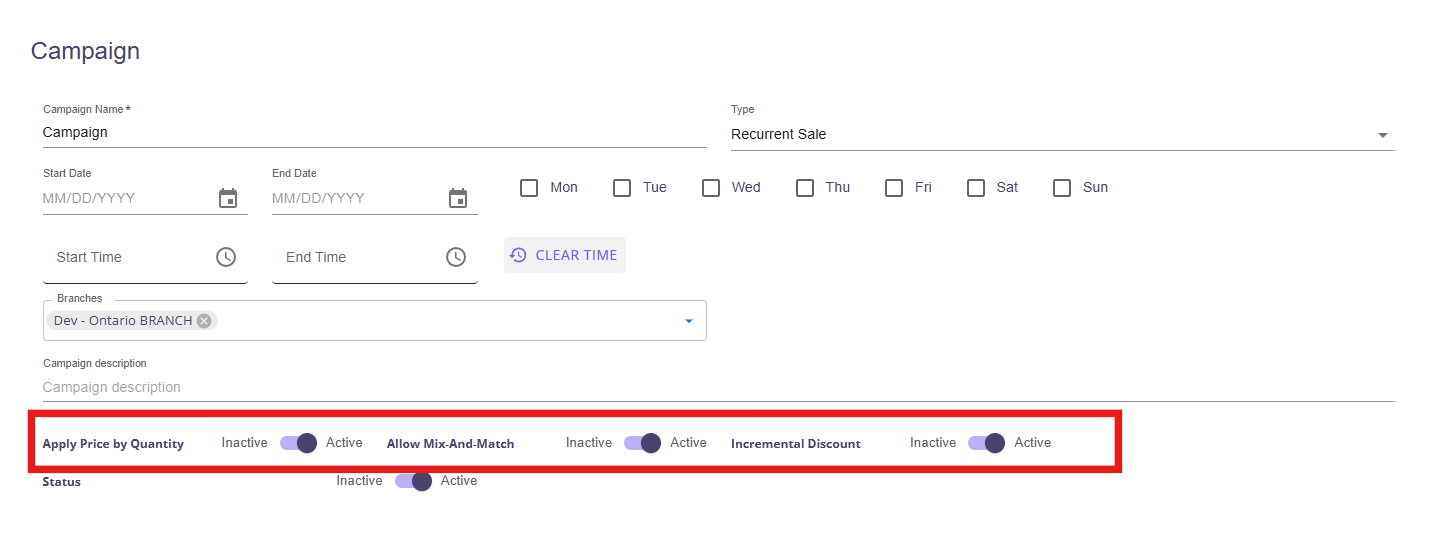Remove the Dev - Ontario BRANCH chip
This screenshot has width=1438, height=547.
[x=204, y=321]
